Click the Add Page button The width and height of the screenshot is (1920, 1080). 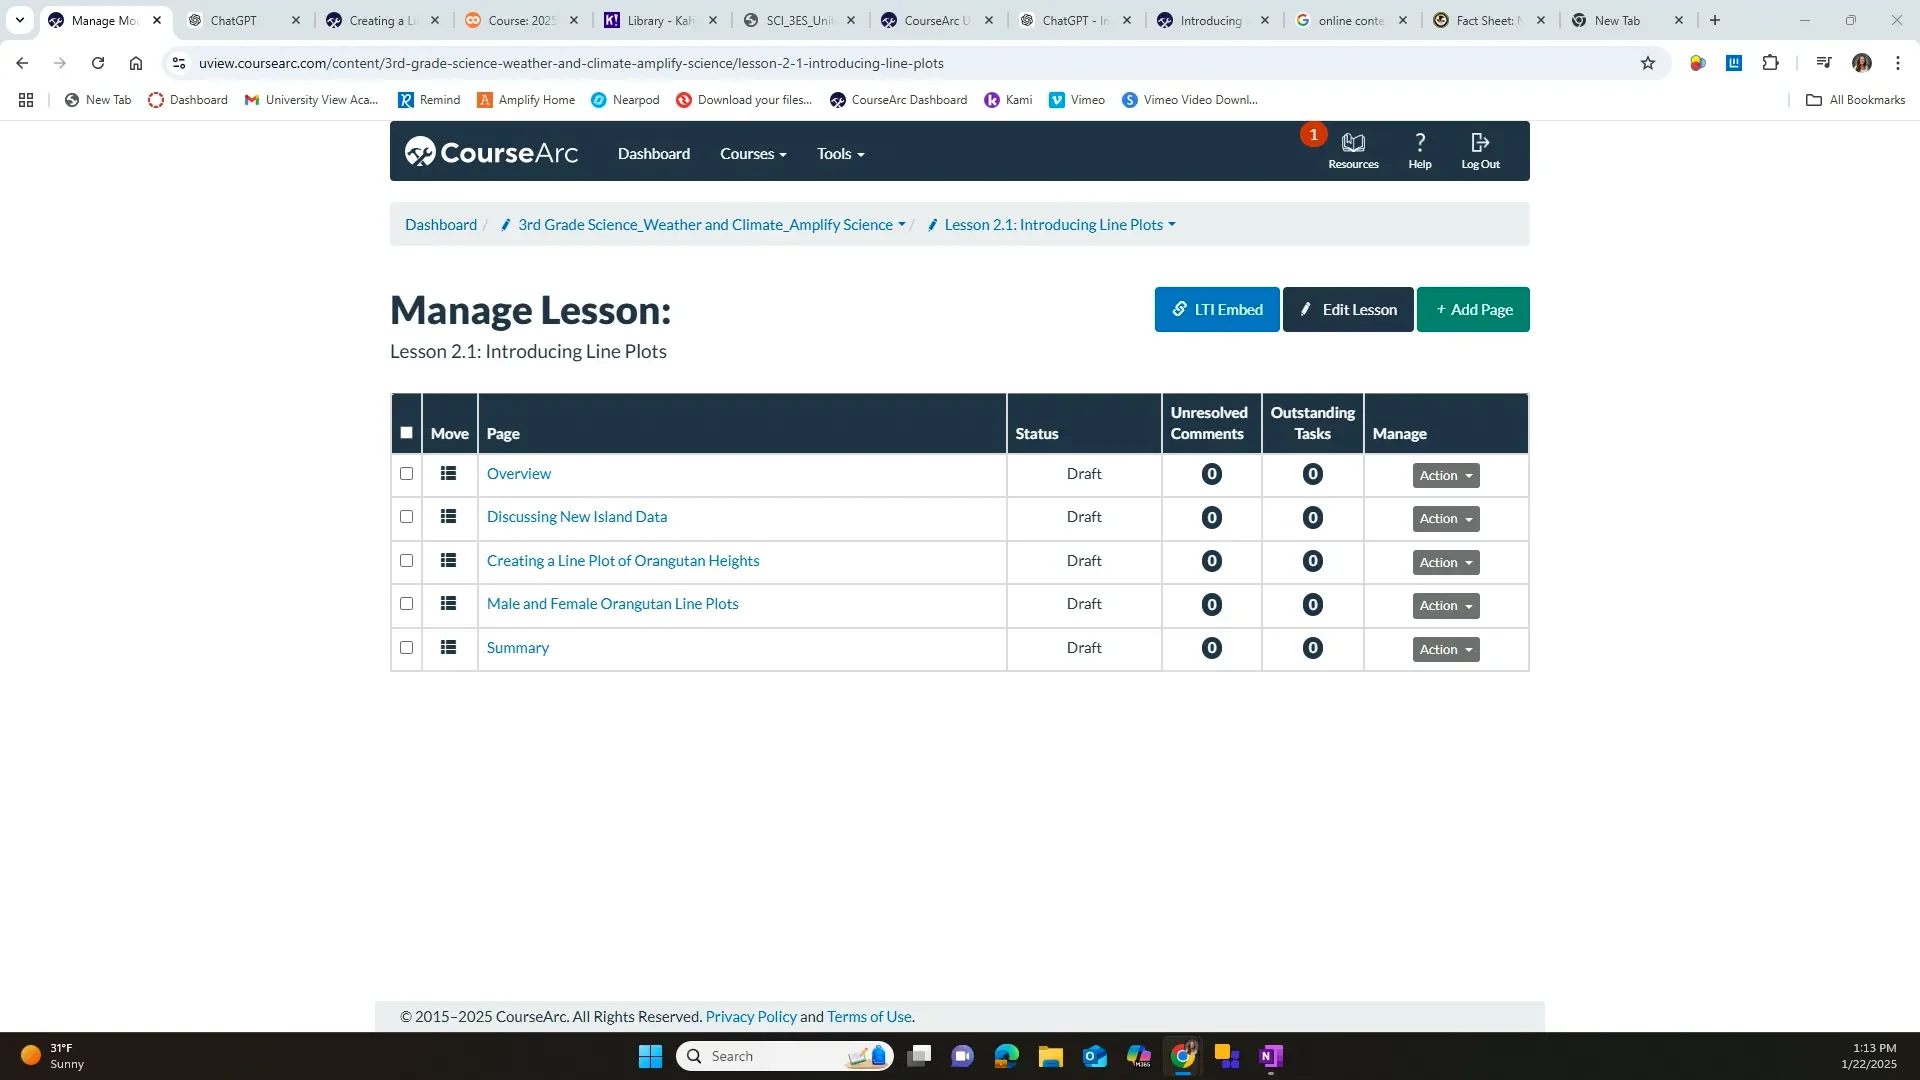click(x=1472, y=310)
